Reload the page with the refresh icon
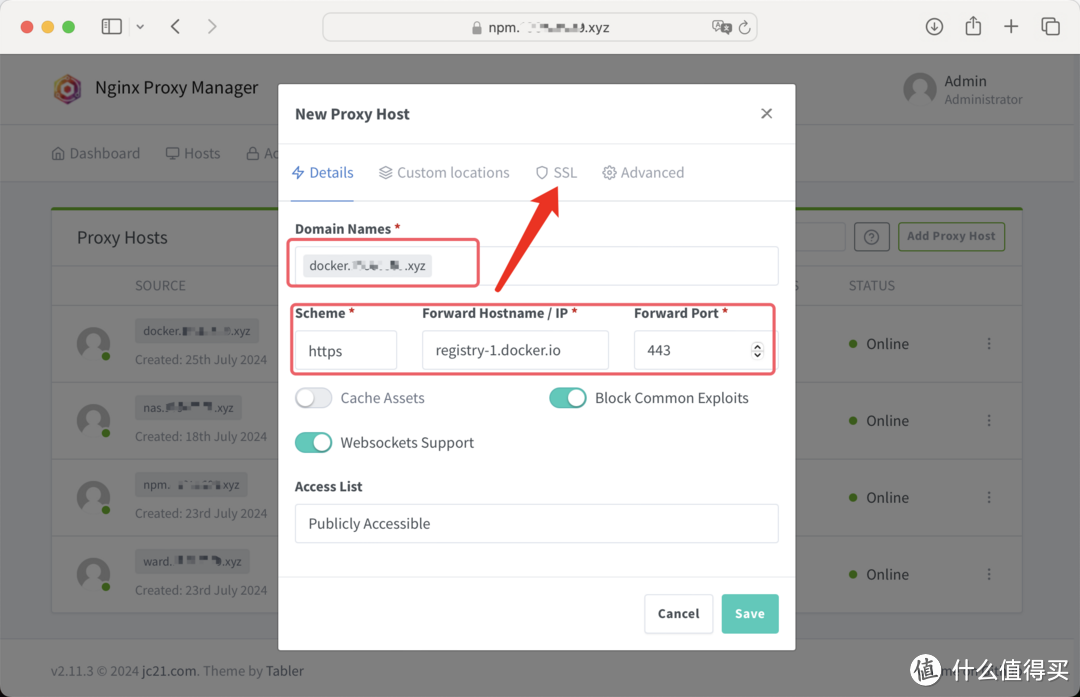1080x697 pixels. pos(744,28)
